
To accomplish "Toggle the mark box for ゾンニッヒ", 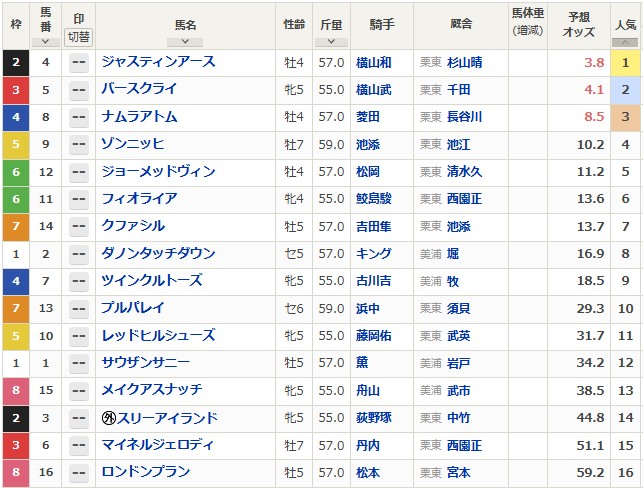I will pyautogui.click(x=78, y=145).
